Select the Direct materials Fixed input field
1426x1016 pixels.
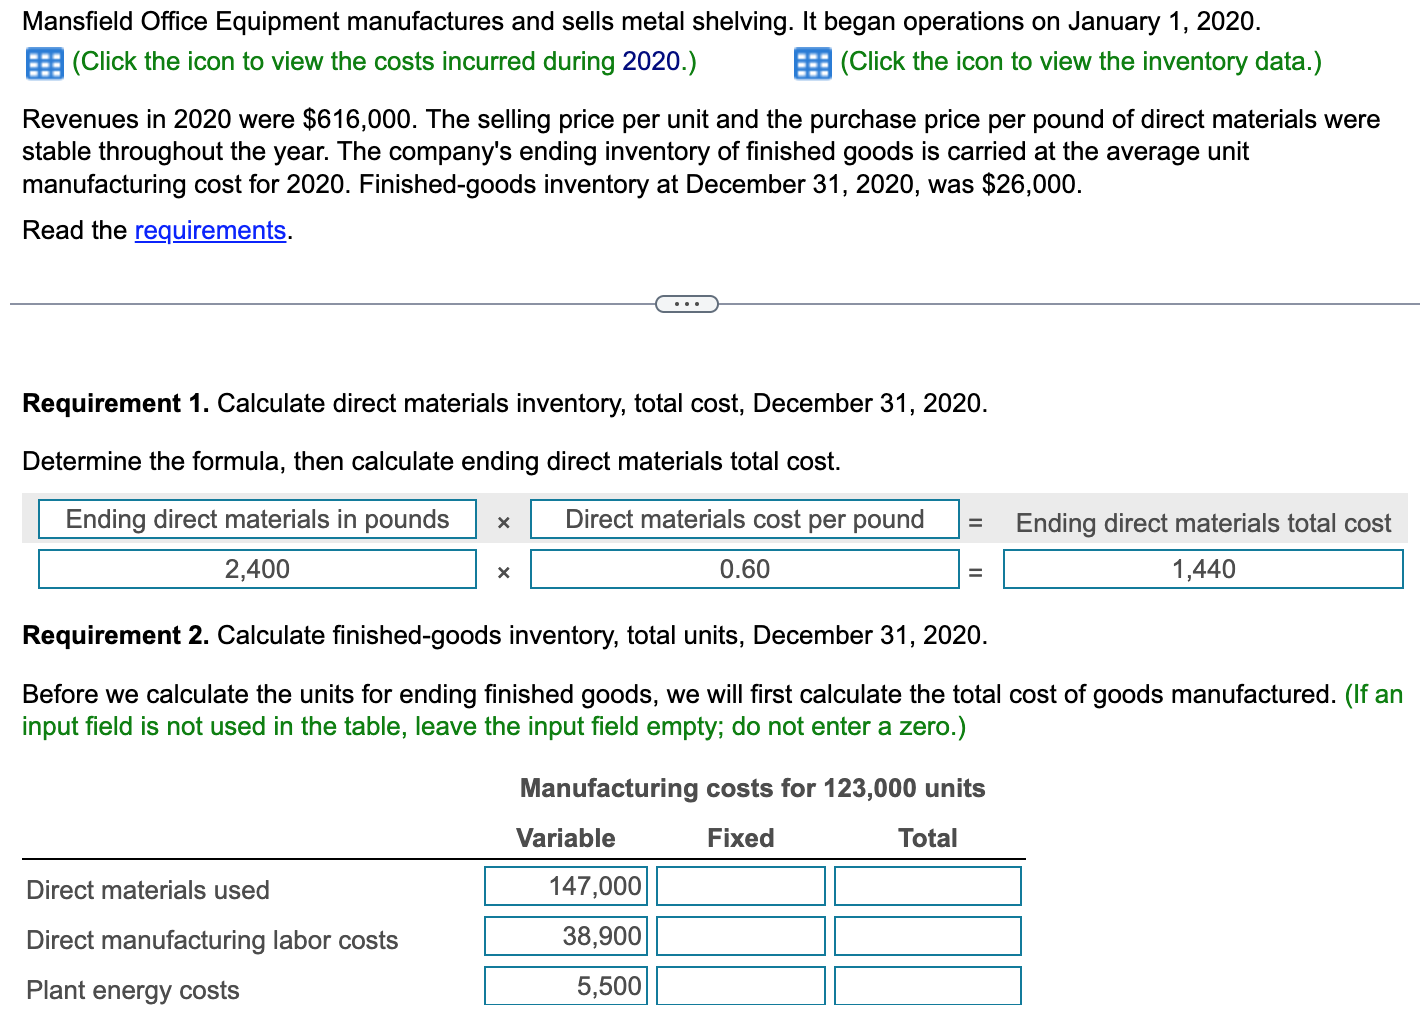coord(740,886)
